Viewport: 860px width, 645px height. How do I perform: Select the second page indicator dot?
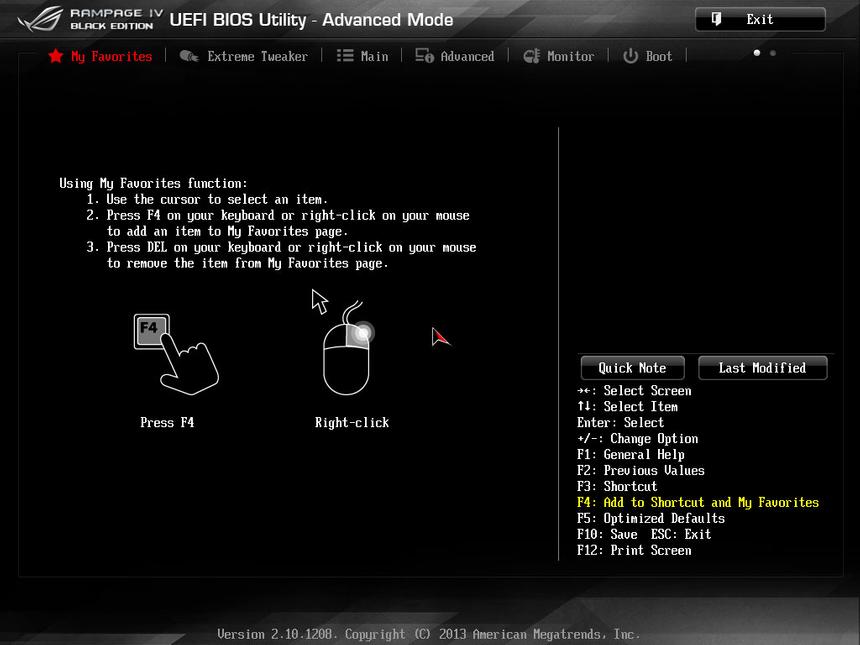click(772, 53)
